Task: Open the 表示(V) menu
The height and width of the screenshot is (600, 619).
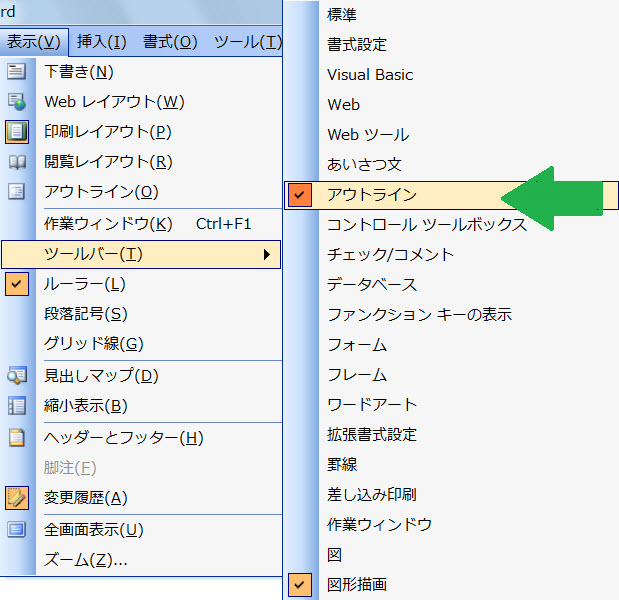Action: [x=33, y=42]
